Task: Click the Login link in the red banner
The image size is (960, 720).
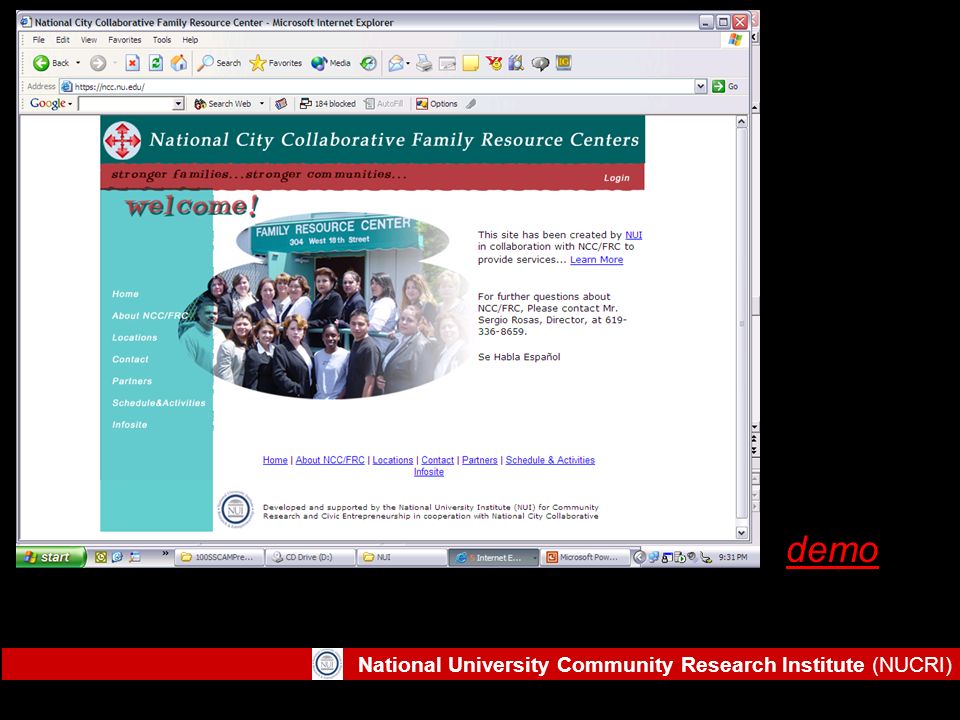Action: (617, 178)
